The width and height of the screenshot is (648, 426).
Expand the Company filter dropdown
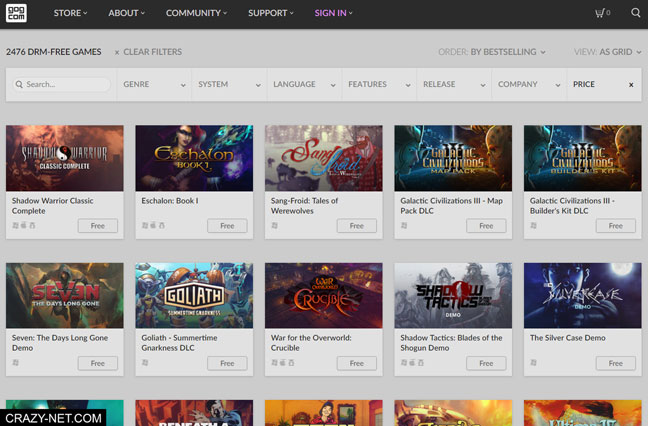(529, 84)
